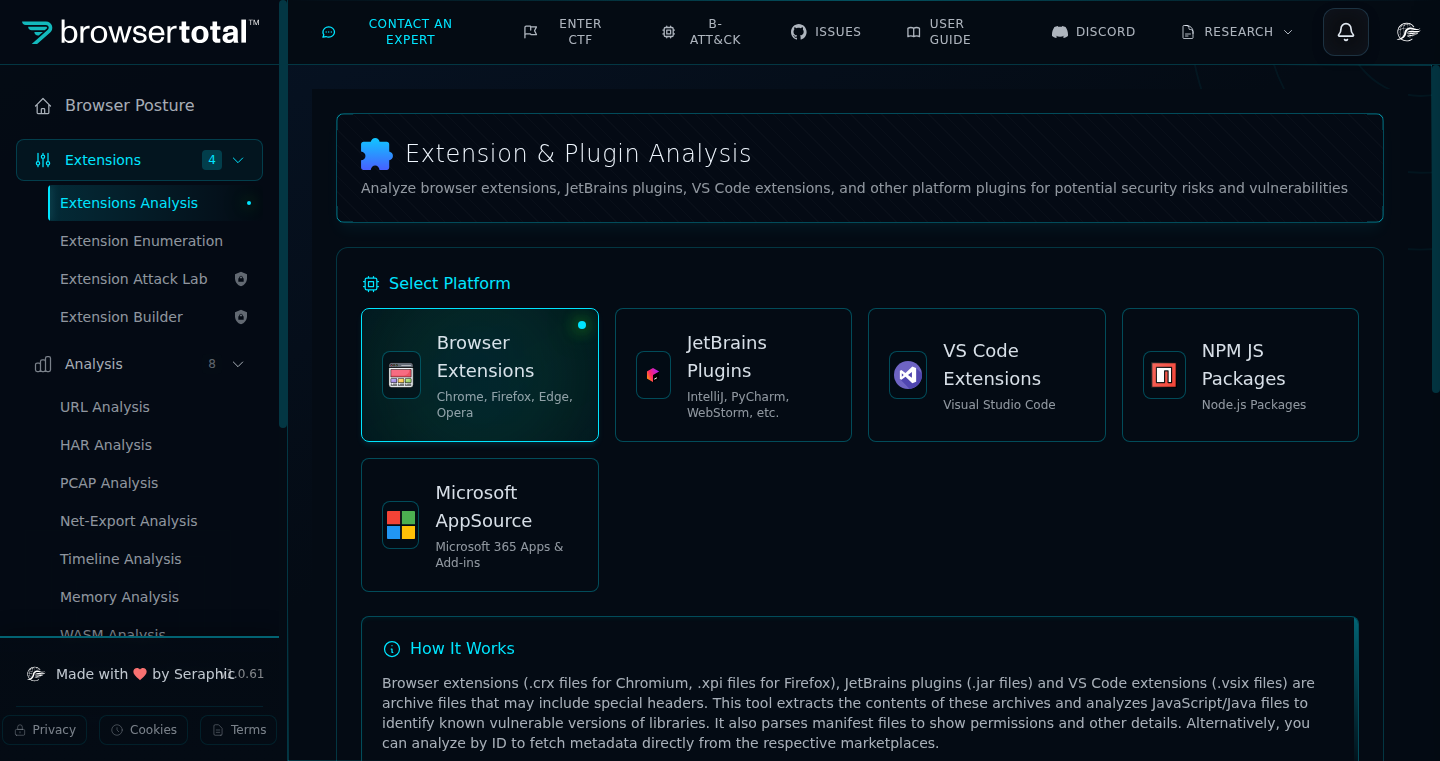
Task: Open Browser Posture page
Action: (x=139, y=106)
